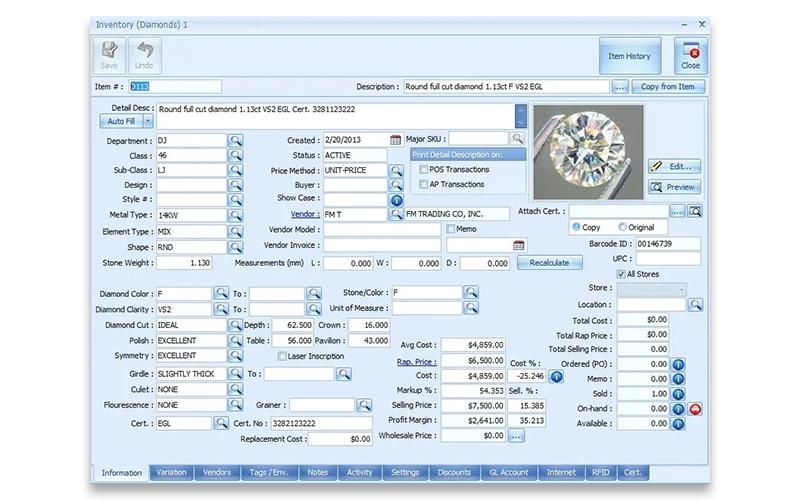The height and width of the screenshot is (500, 800).
Task: Click Wholesale Price ellipsis button
Action: point(516,436)
